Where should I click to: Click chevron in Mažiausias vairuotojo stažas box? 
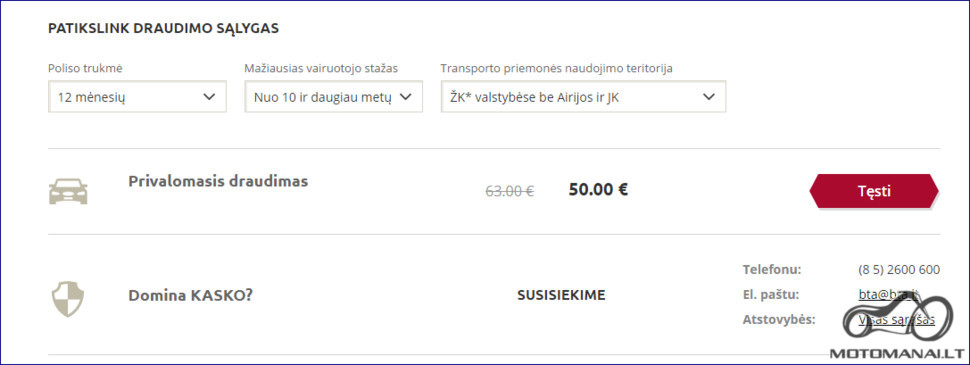click(406, 97)
